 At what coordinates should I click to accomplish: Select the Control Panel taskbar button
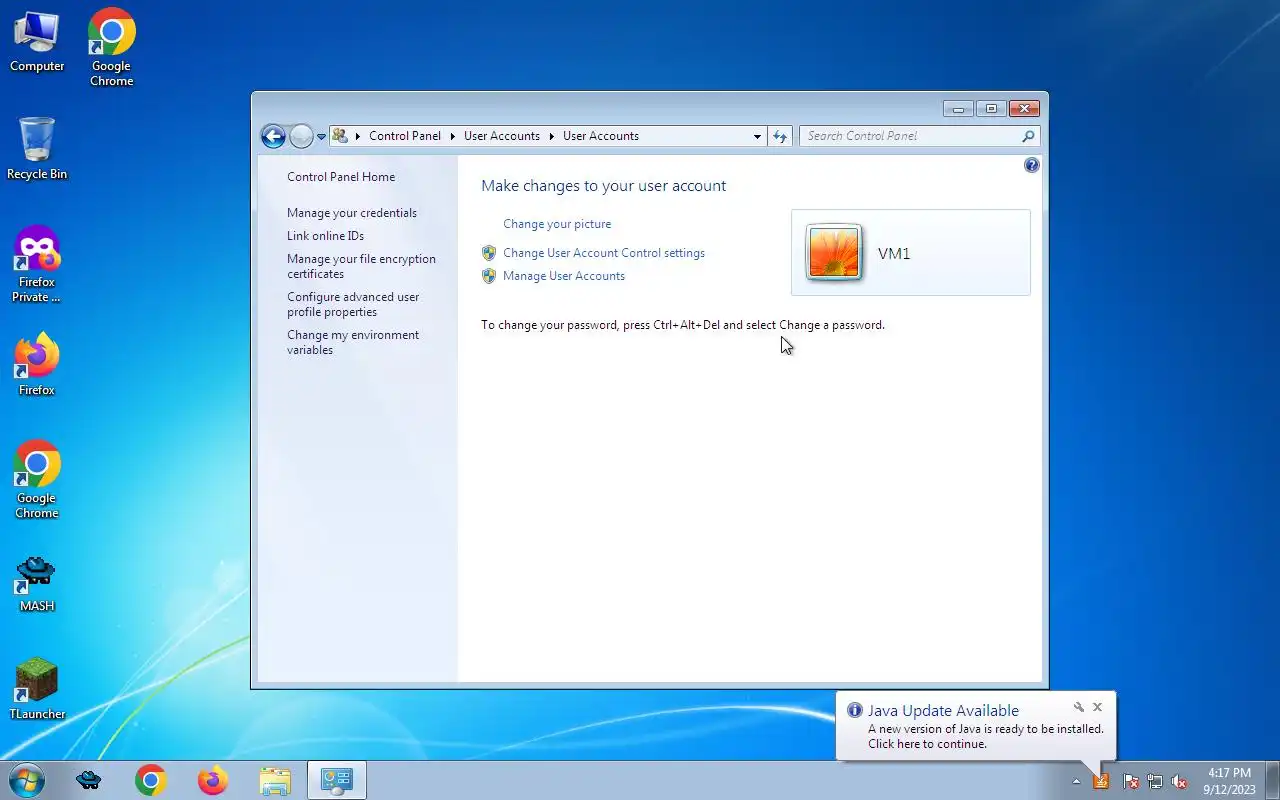point(337,780)
